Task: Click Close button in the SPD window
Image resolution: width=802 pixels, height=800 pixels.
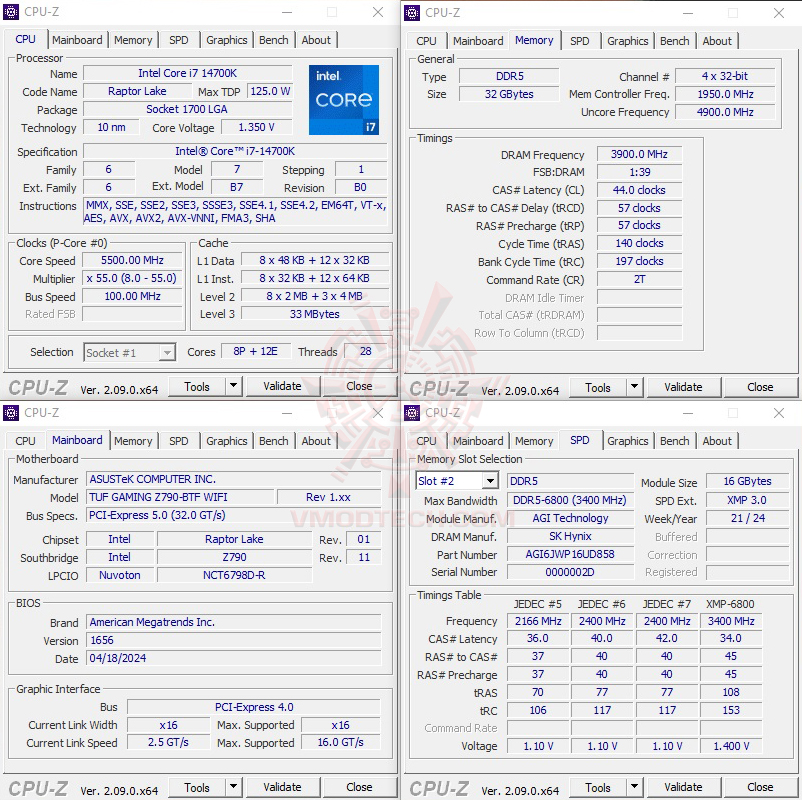Action: [x=760, y=788]
